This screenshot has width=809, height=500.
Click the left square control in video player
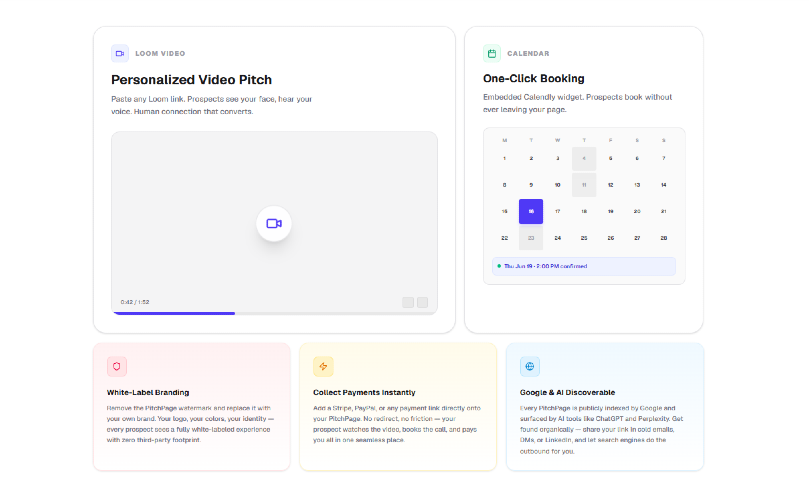tap(408, 302)
